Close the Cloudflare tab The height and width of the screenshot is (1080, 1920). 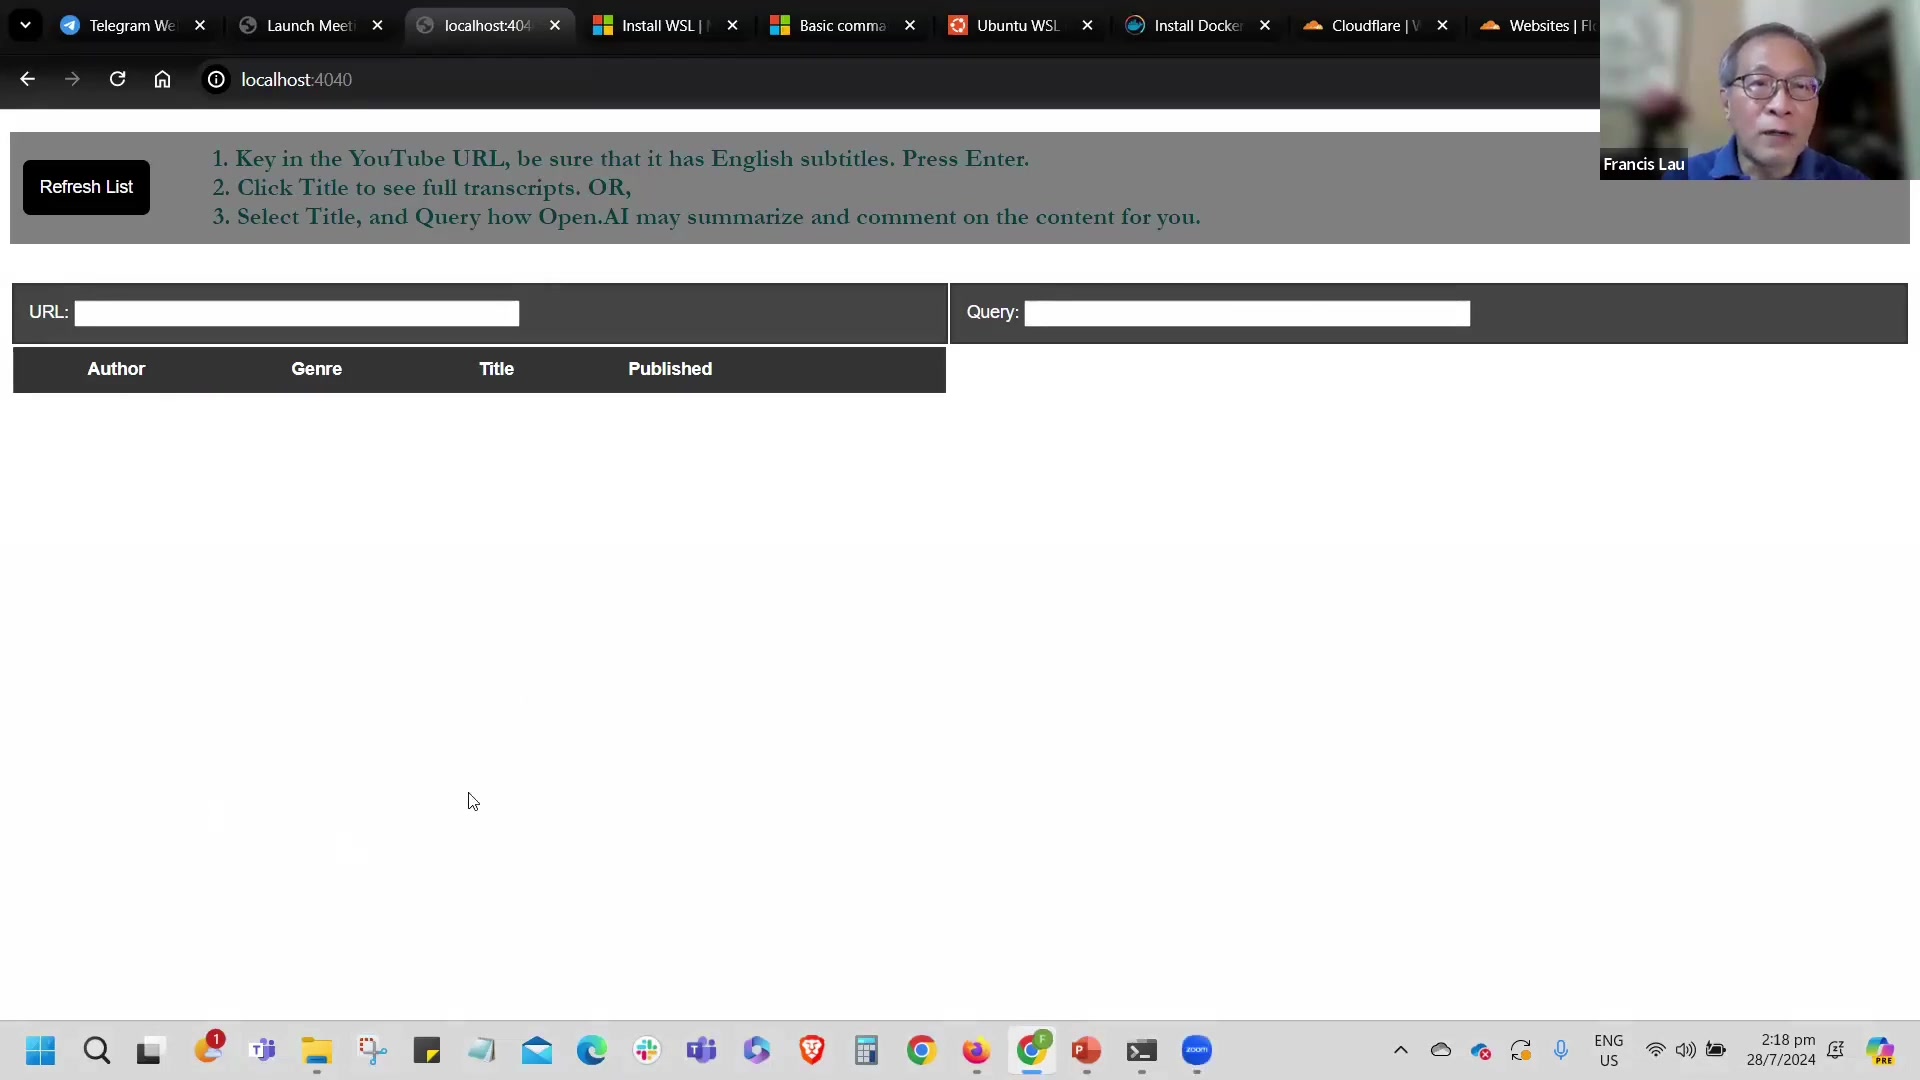coord(1442,25)
